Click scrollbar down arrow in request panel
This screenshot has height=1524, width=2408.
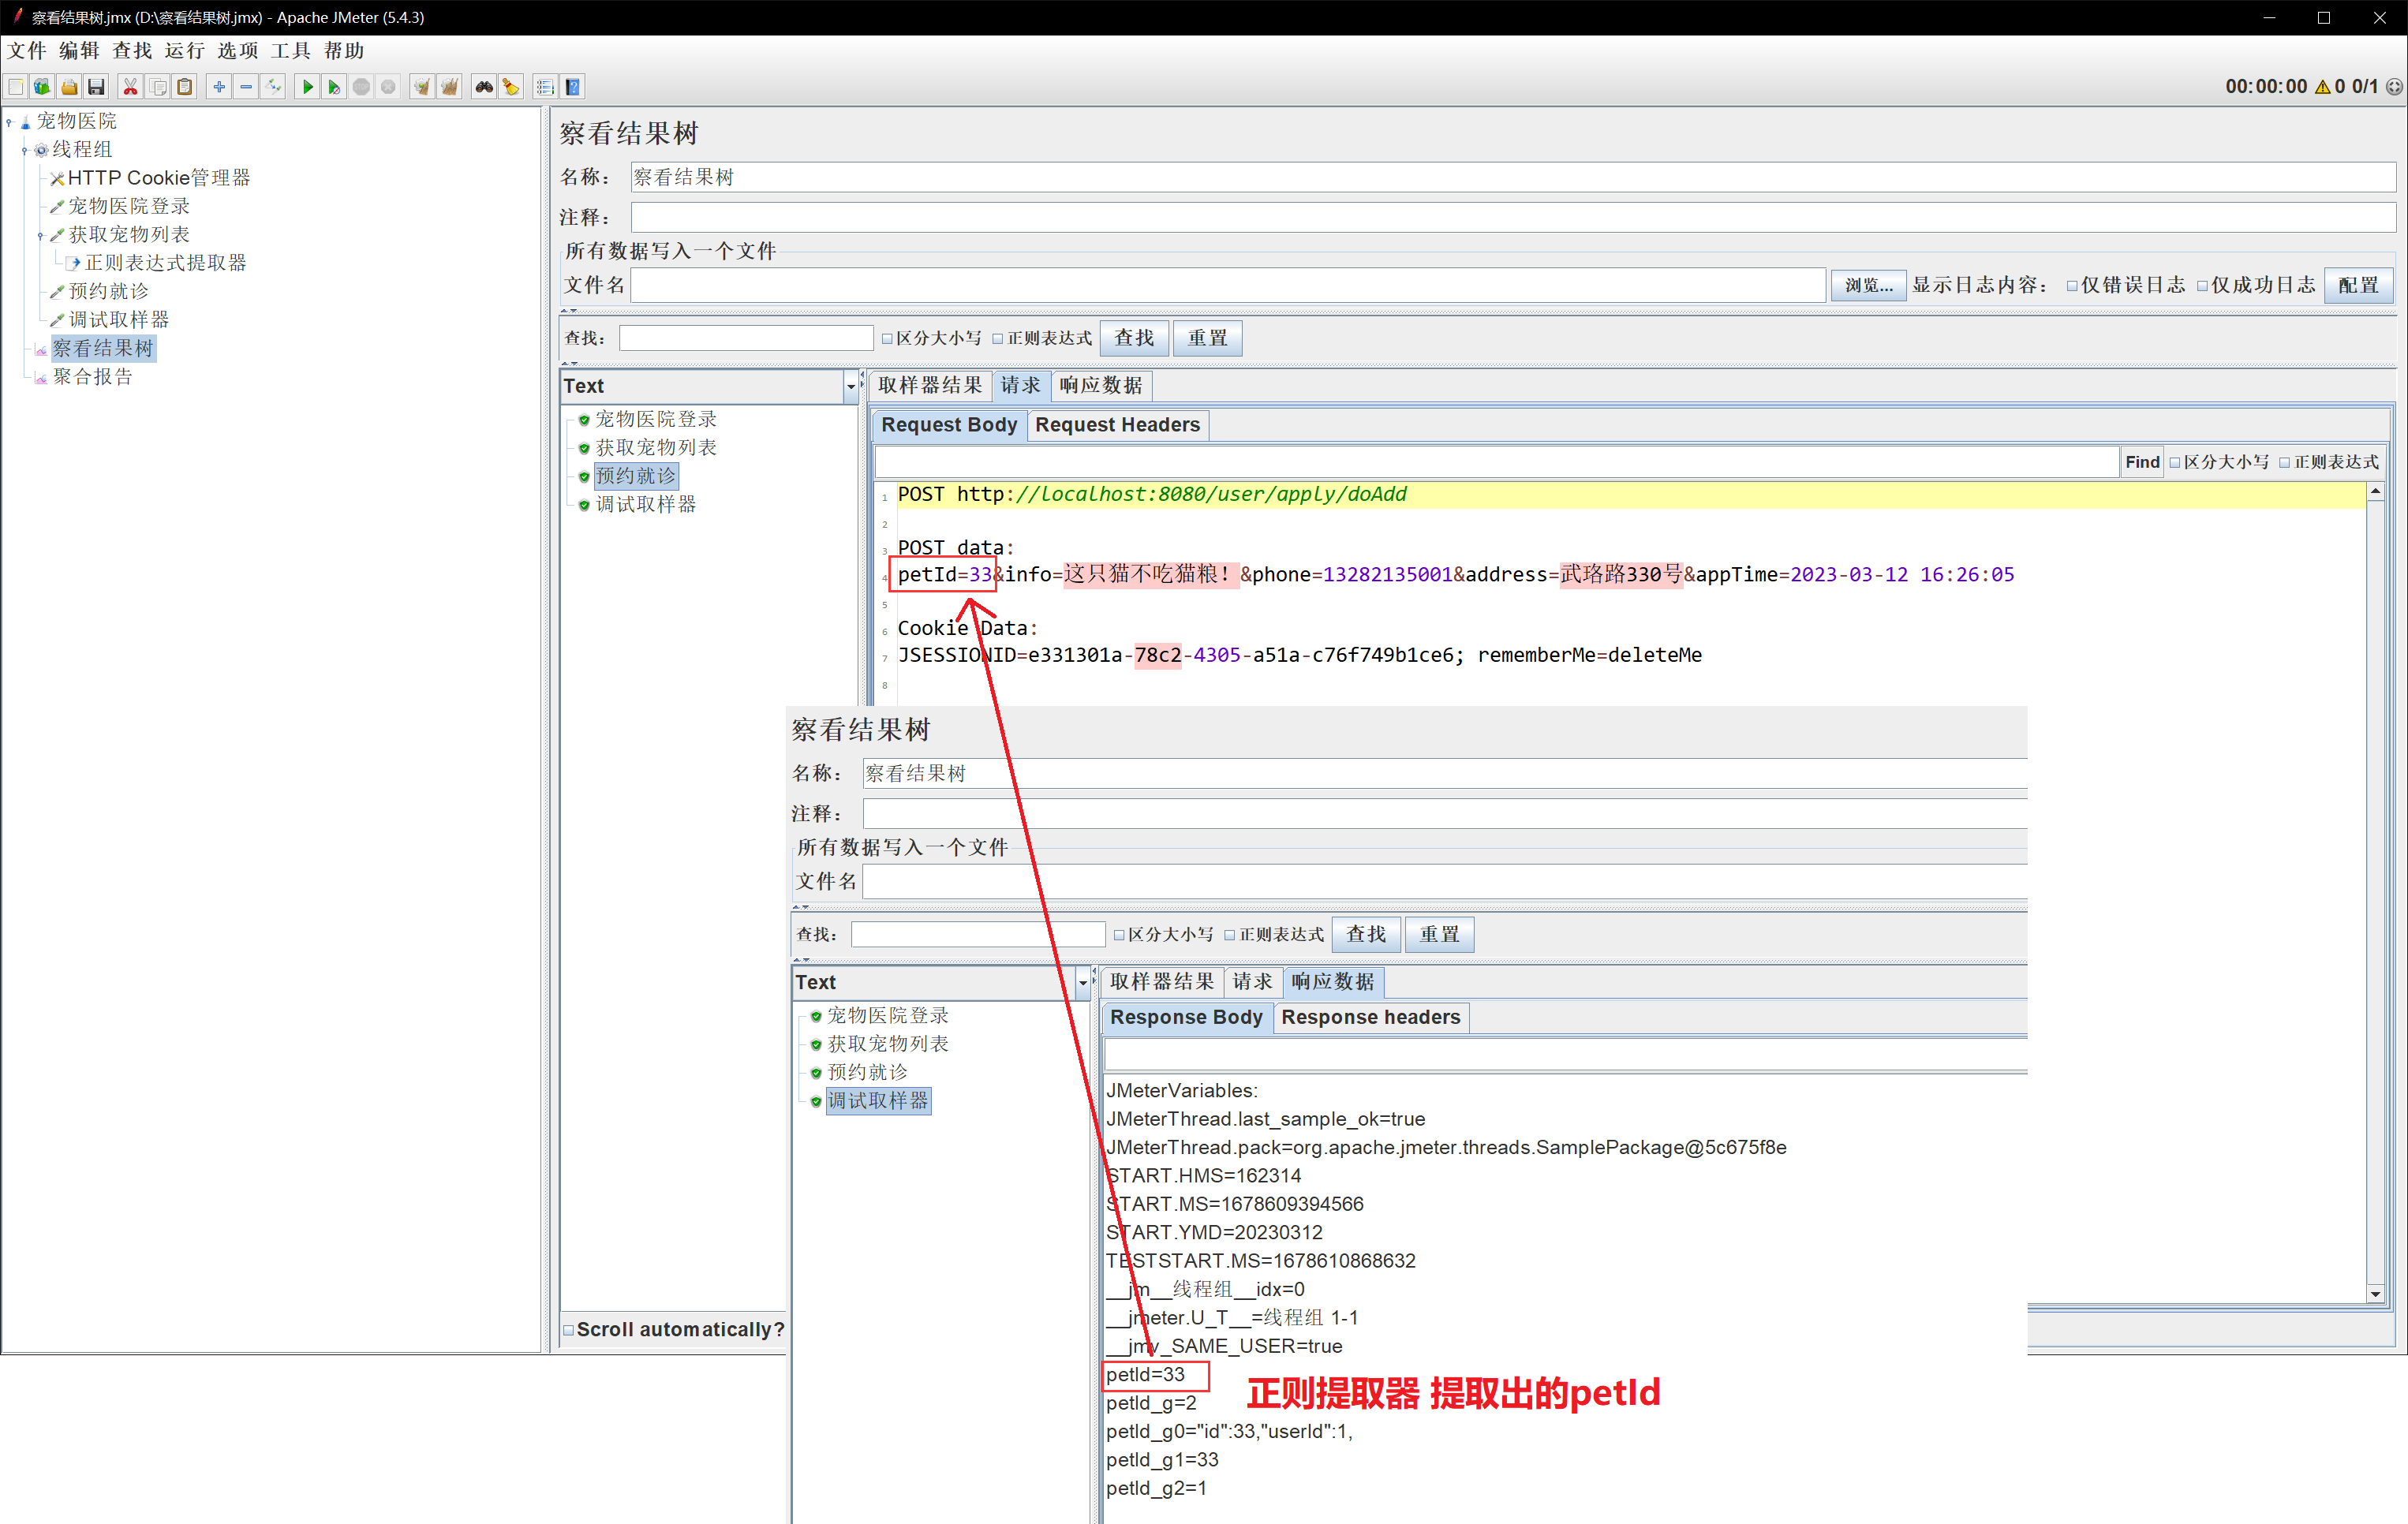tap(2375, 1294)
